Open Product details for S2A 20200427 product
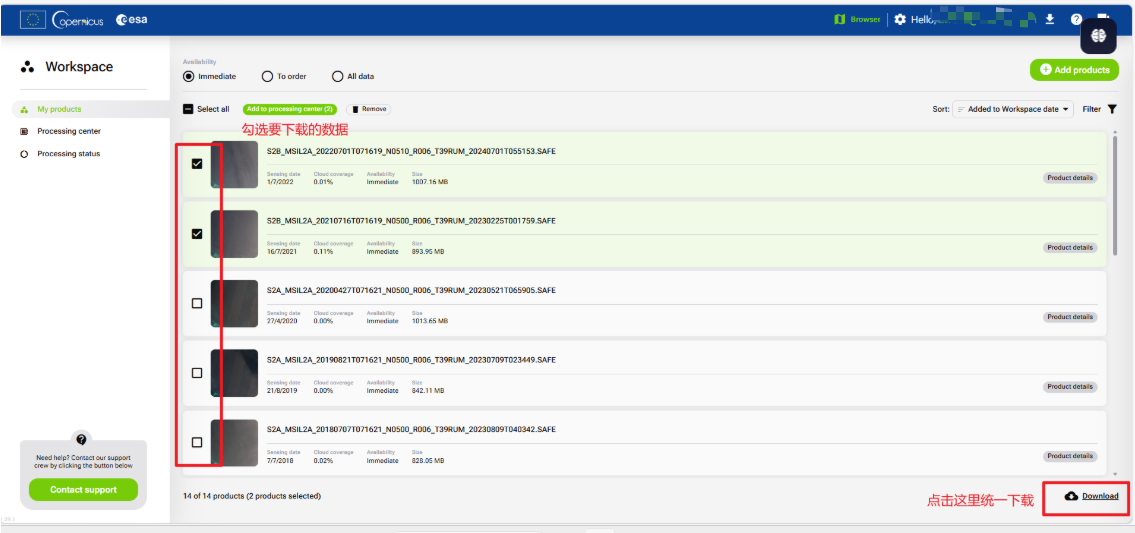 (1070, 317)
